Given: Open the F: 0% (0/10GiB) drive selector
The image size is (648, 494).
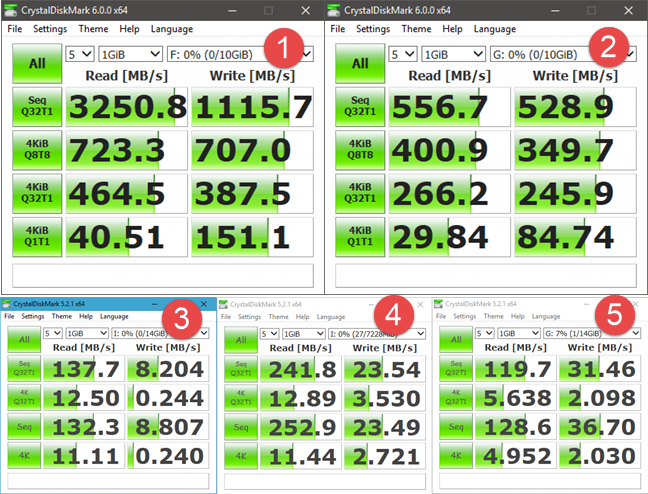Looking at the screenshot, I should point(240,54).
